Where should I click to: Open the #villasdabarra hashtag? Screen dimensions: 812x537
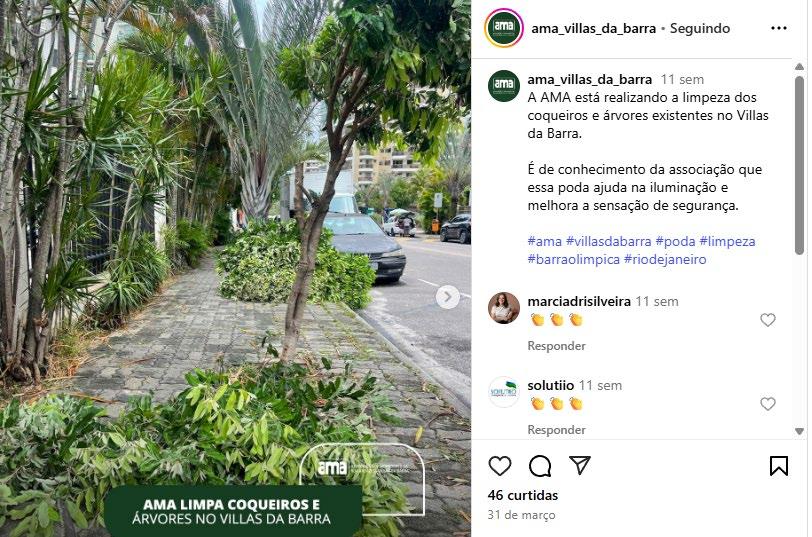click(x=608, y=241)
